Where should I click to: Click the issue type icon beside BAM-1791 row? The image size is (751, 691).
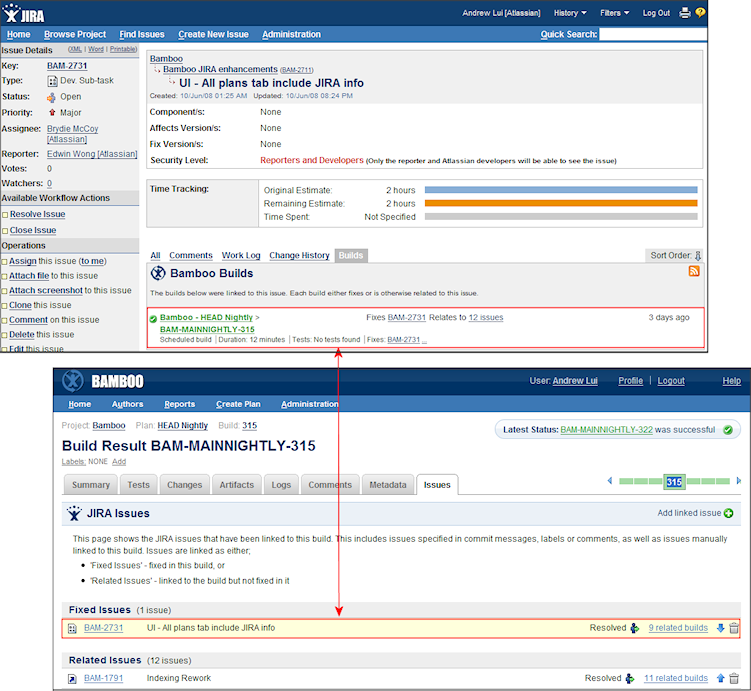[72, 679]
